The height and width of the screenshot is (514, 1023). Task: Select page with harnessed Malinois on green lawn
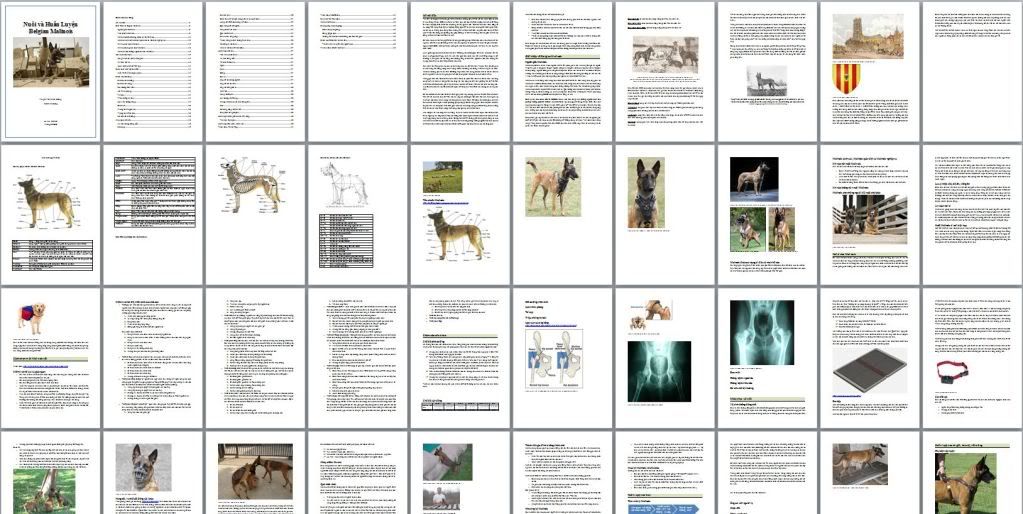(972, 472)
